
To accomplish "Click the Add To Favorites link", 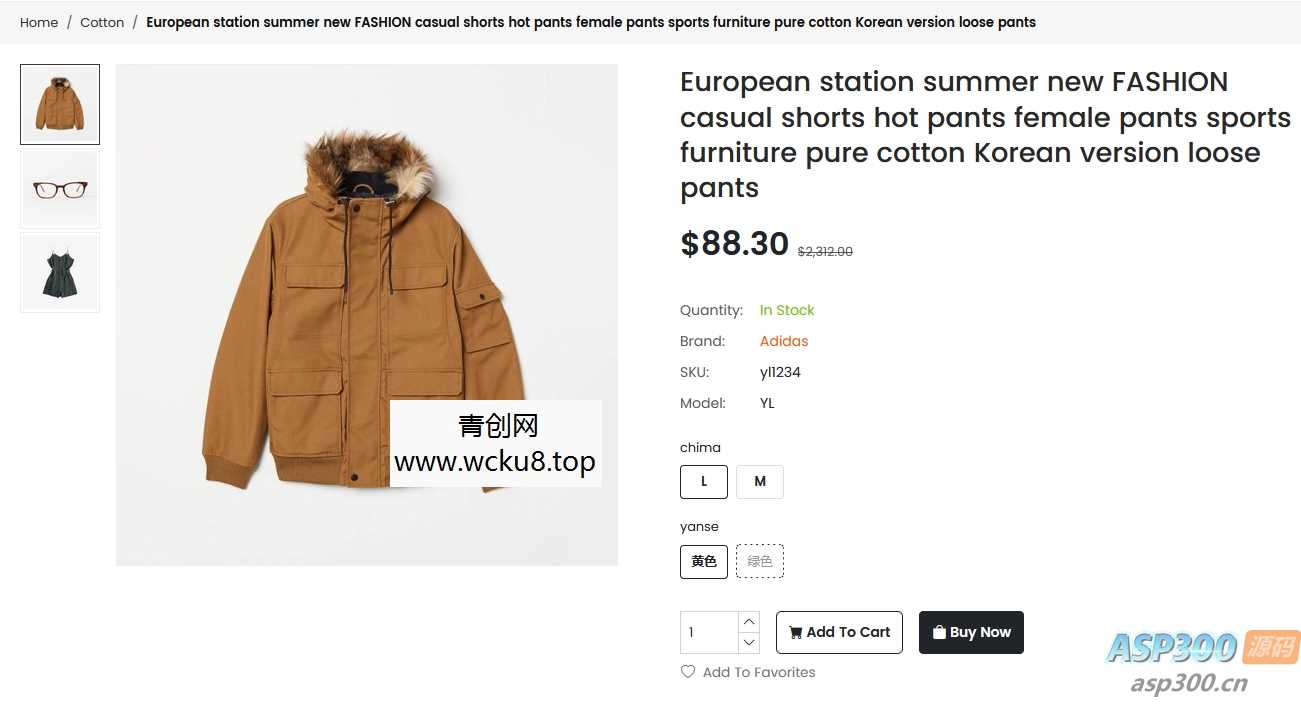I will (759, 672).
